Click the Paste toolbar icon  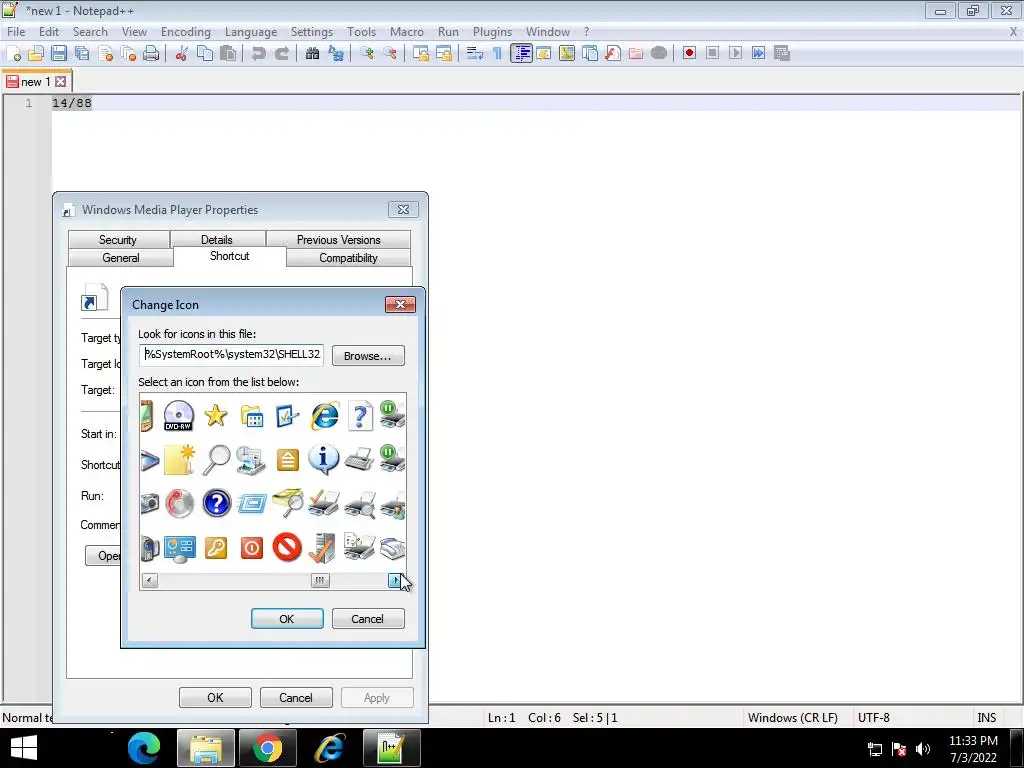[228, 54]
